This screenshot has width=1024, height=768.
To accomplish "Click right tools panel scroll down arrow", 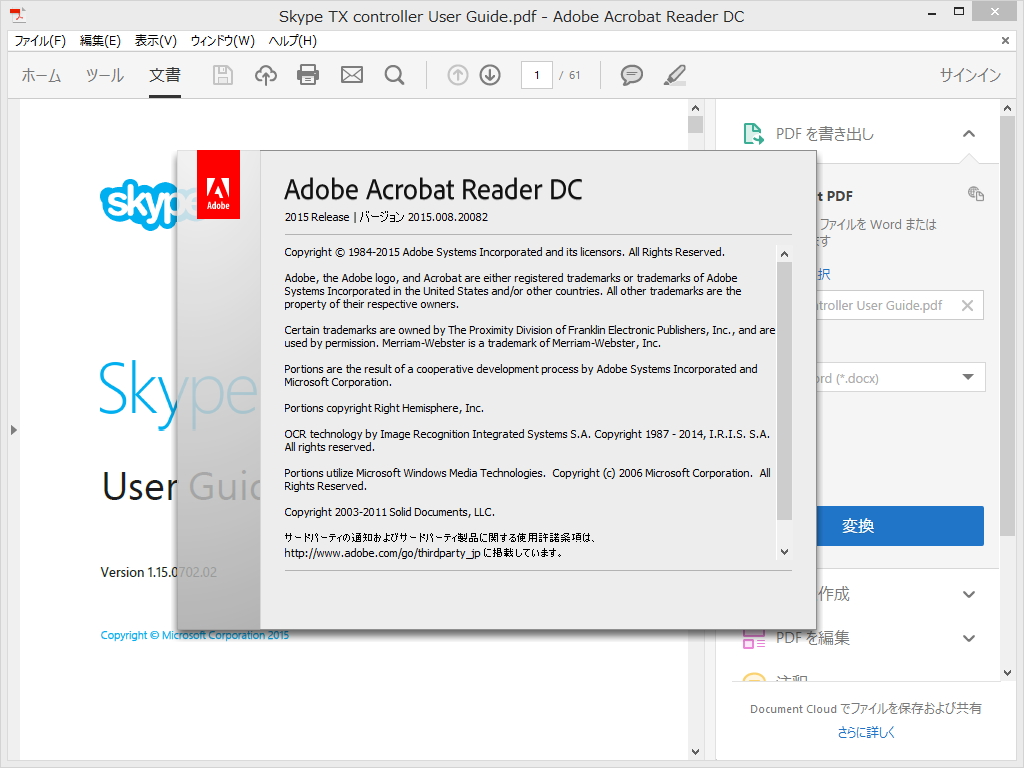I will coord(1007,673).
